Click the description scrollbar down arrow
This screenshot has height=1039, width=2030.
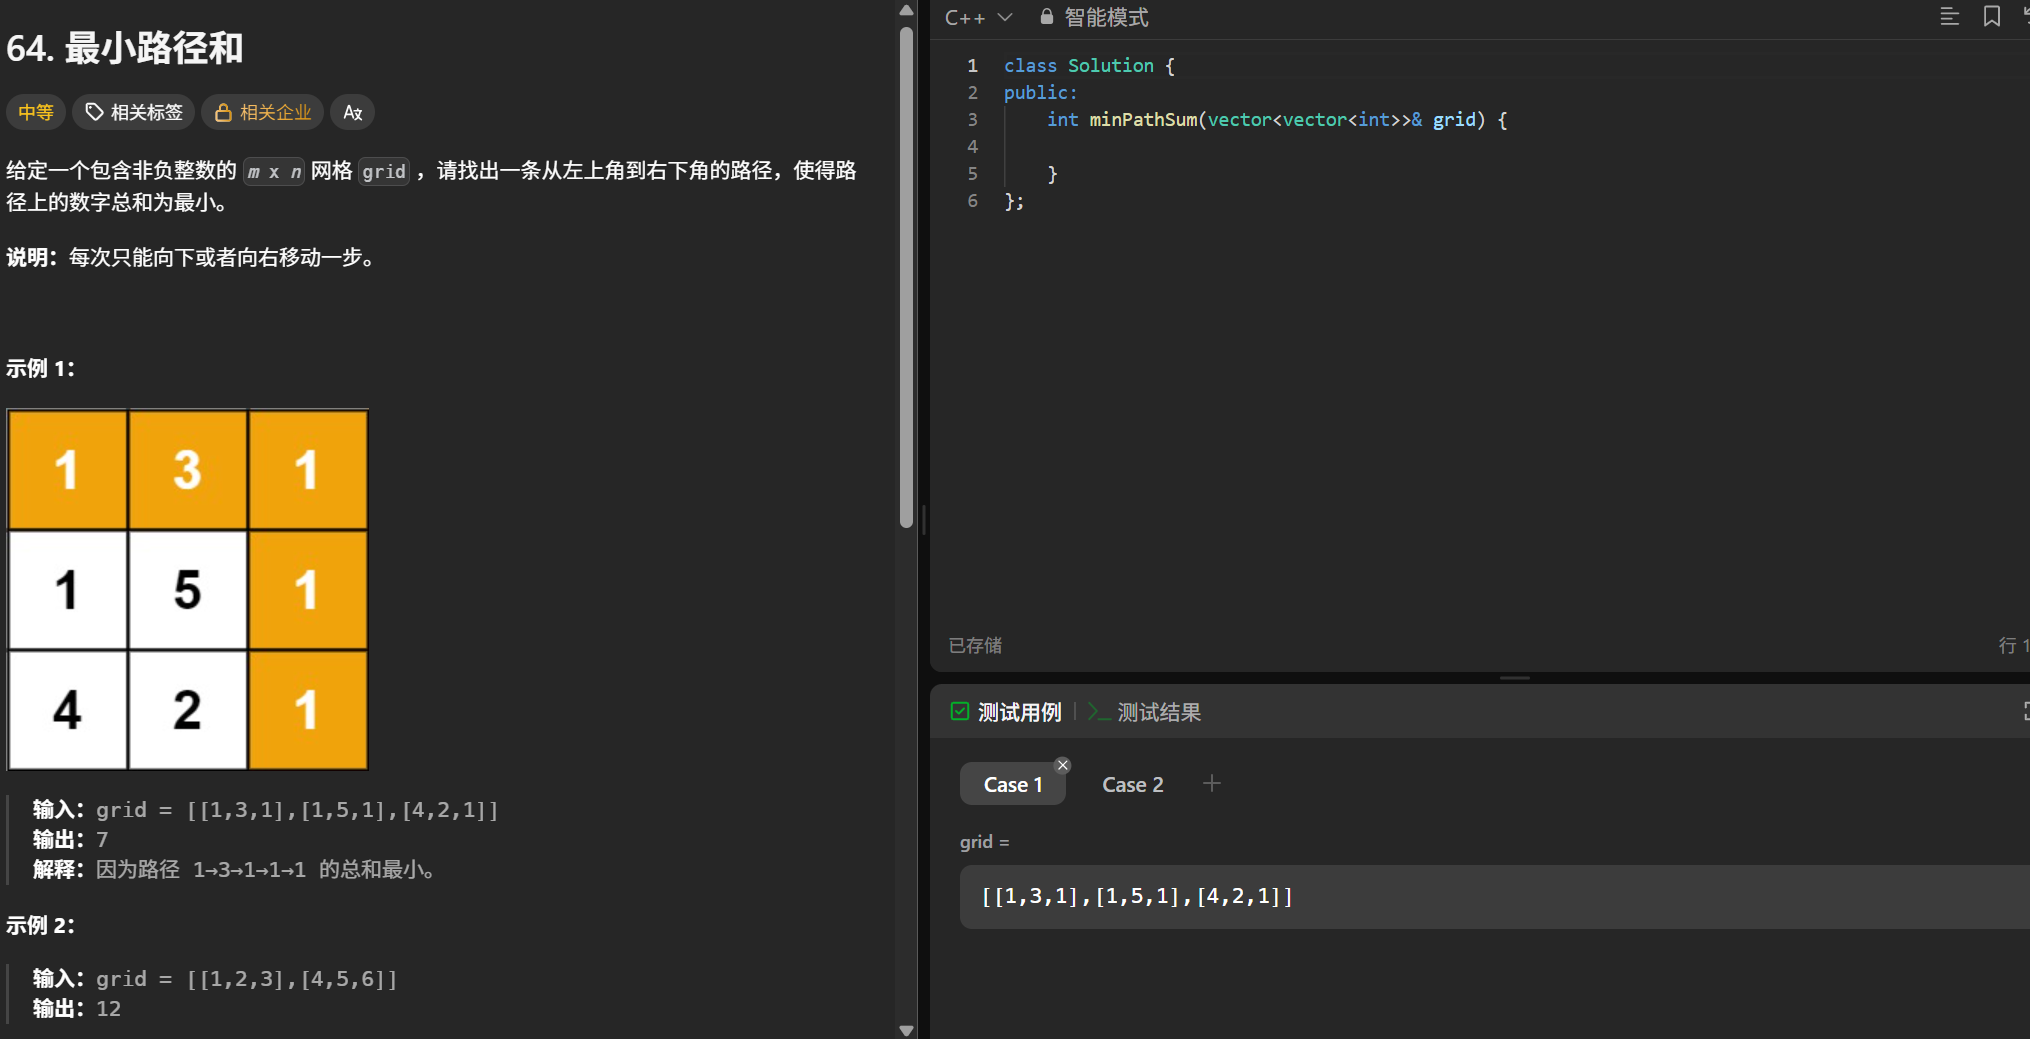pyautogui.click(x=906, y=1030)
